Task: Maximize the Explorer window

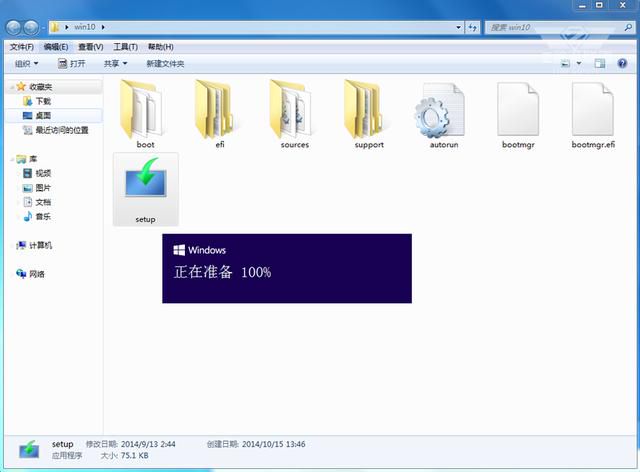Action: tap(599, 5)
